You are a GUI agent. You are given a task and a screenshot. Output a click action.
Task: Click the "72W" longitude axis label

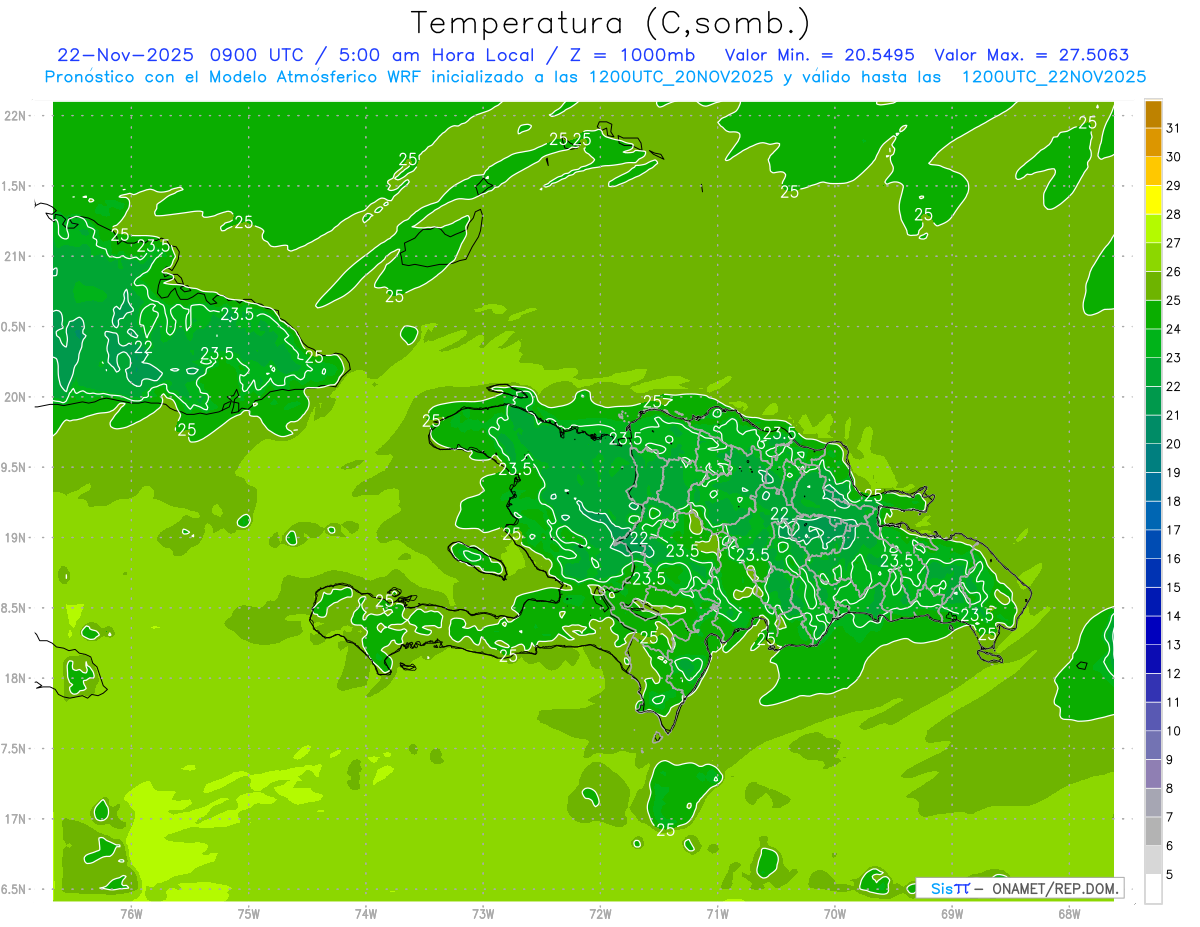(600, 914)
